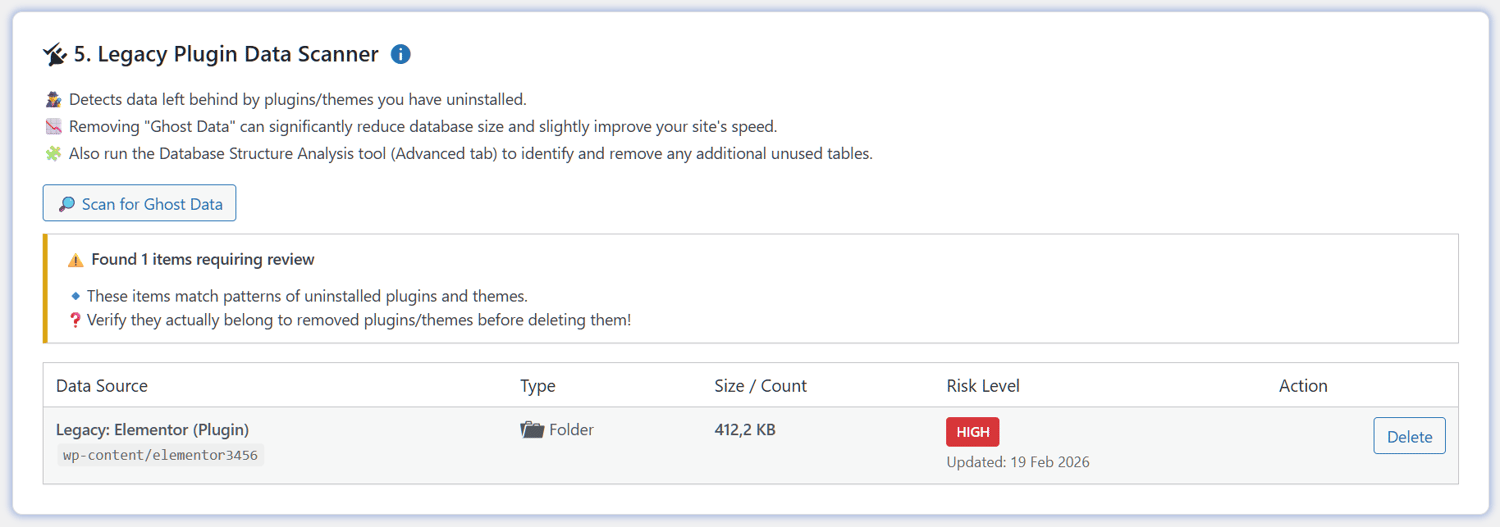1500x527 pixels.
Task: Click the red HIGH risk badge
Action: (973, 432)
